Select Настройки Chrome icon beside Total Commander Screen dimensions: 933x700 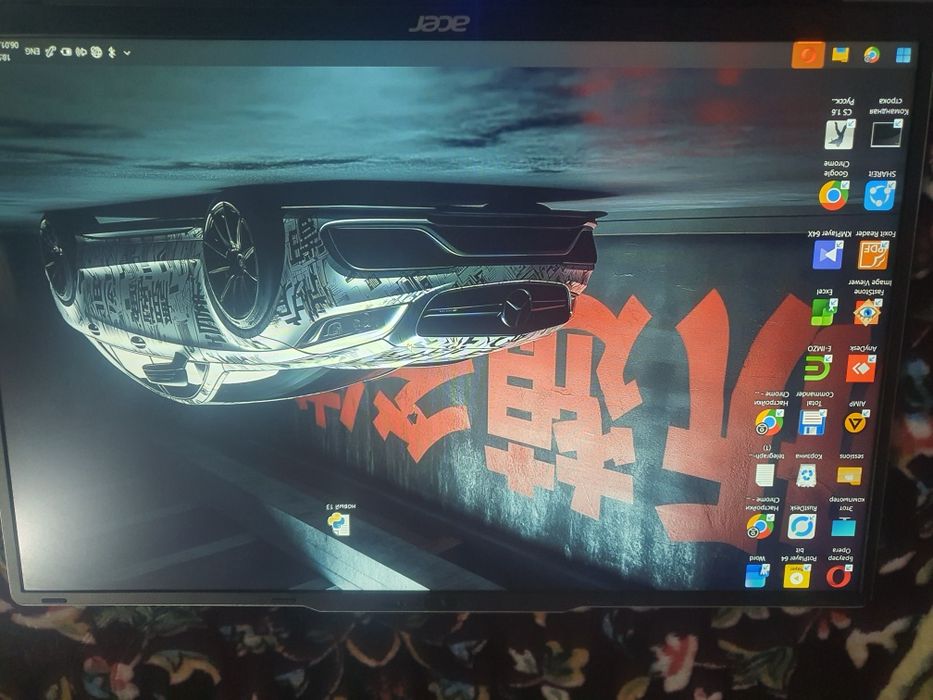coord(769,423)
